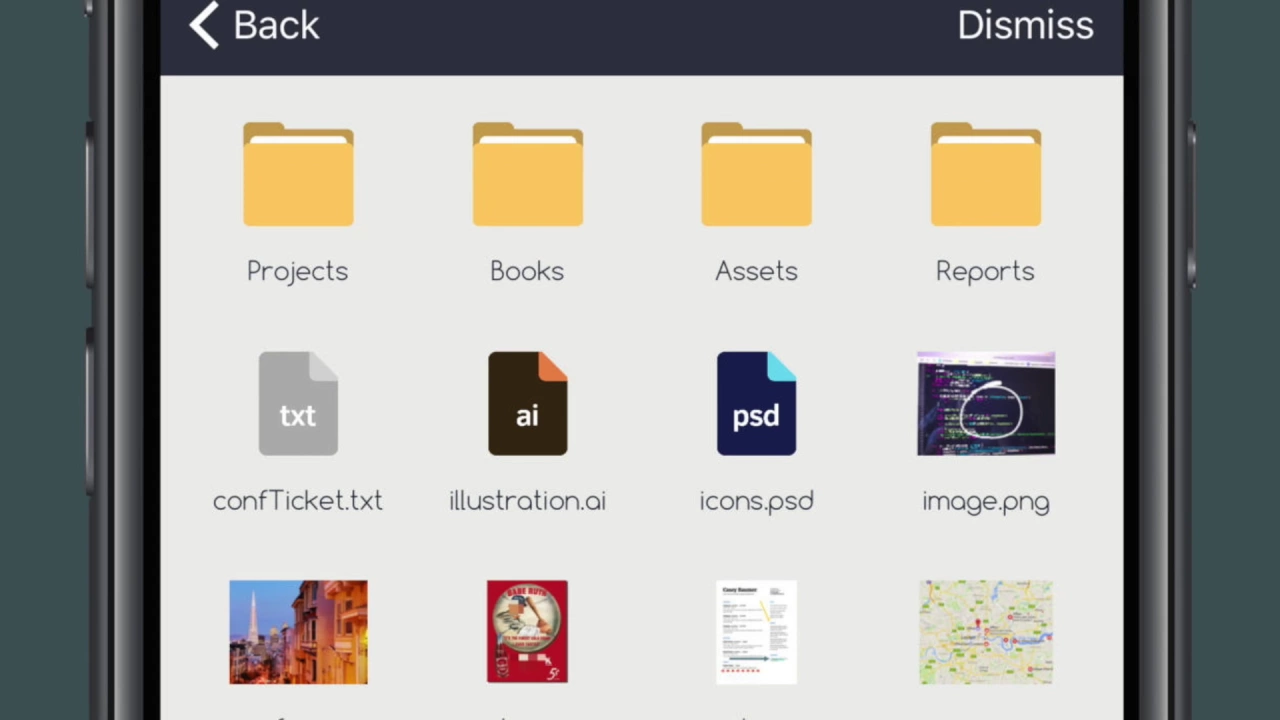Open the Books folder icon
1280x720 pixels.
coord(527,174)
